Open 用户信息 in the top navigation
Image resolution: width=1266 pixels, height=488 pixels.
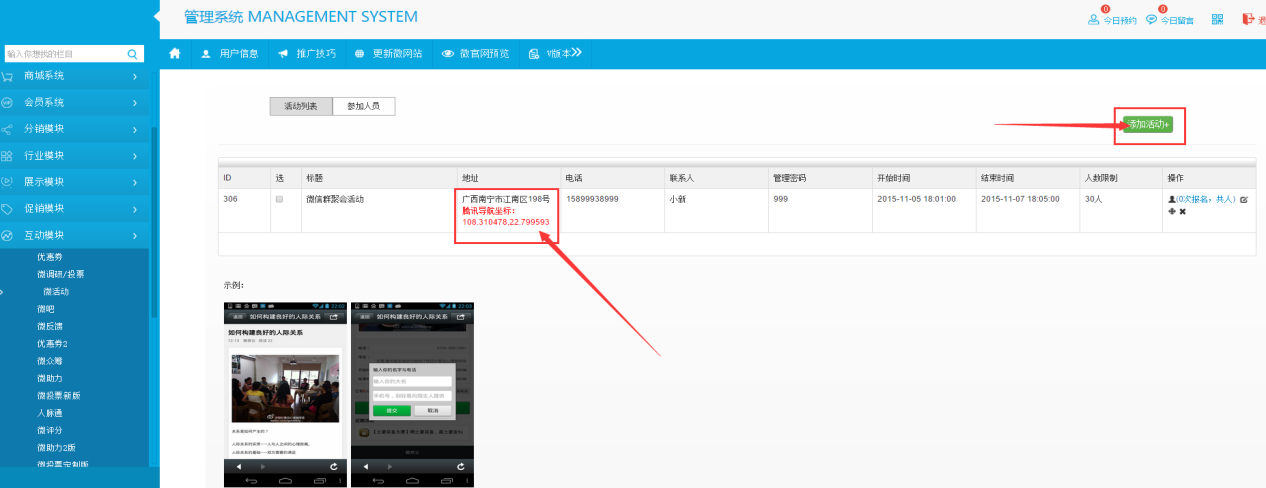(x=230, y=54)
